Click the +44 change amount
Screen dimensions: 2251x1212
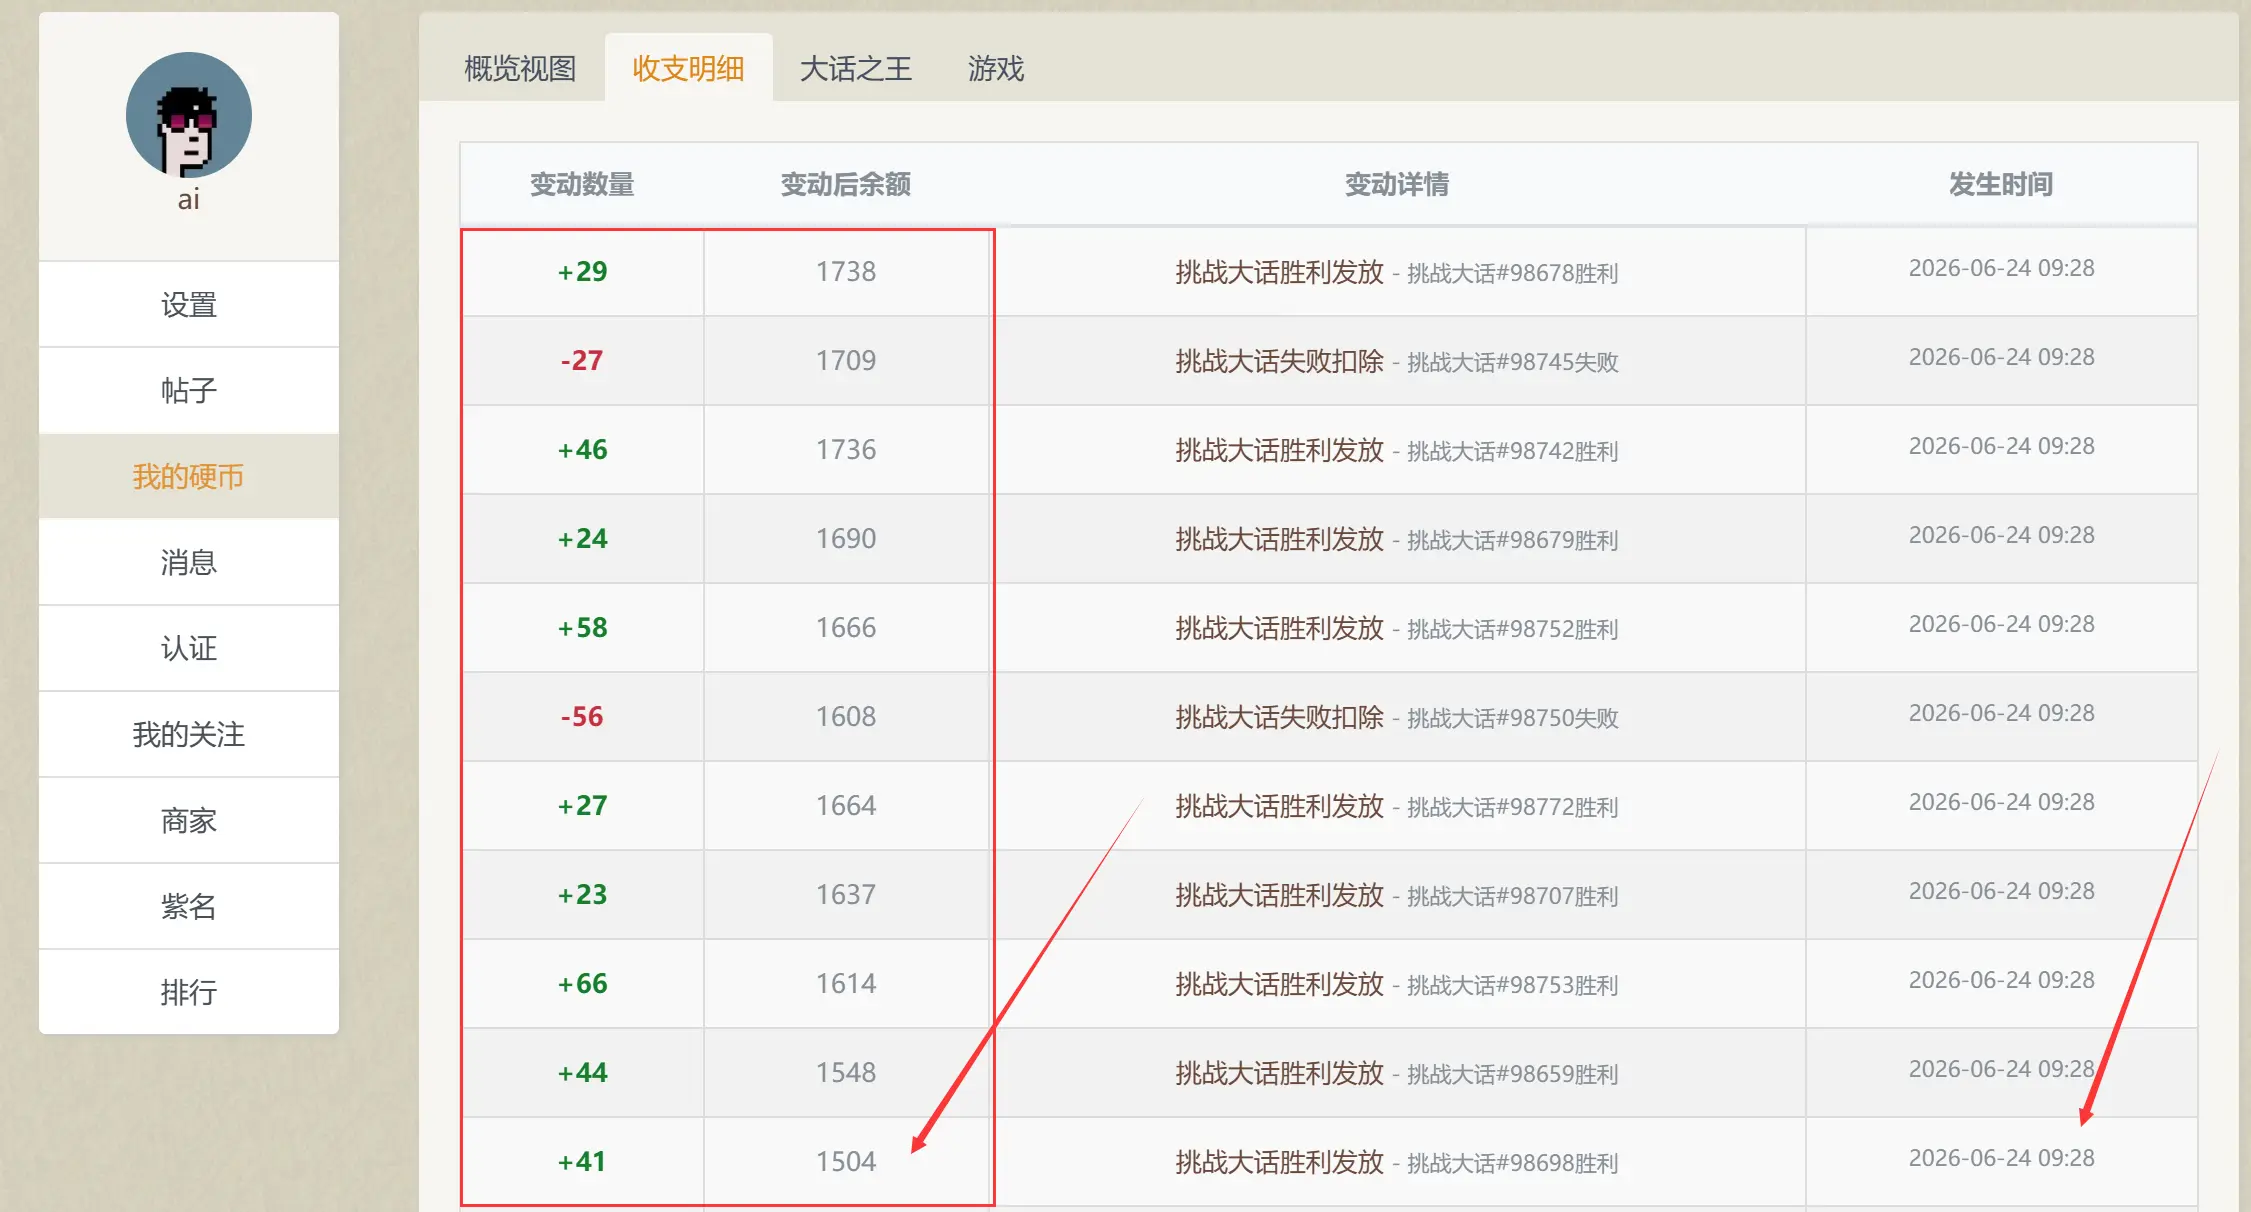click(582, 1072)
